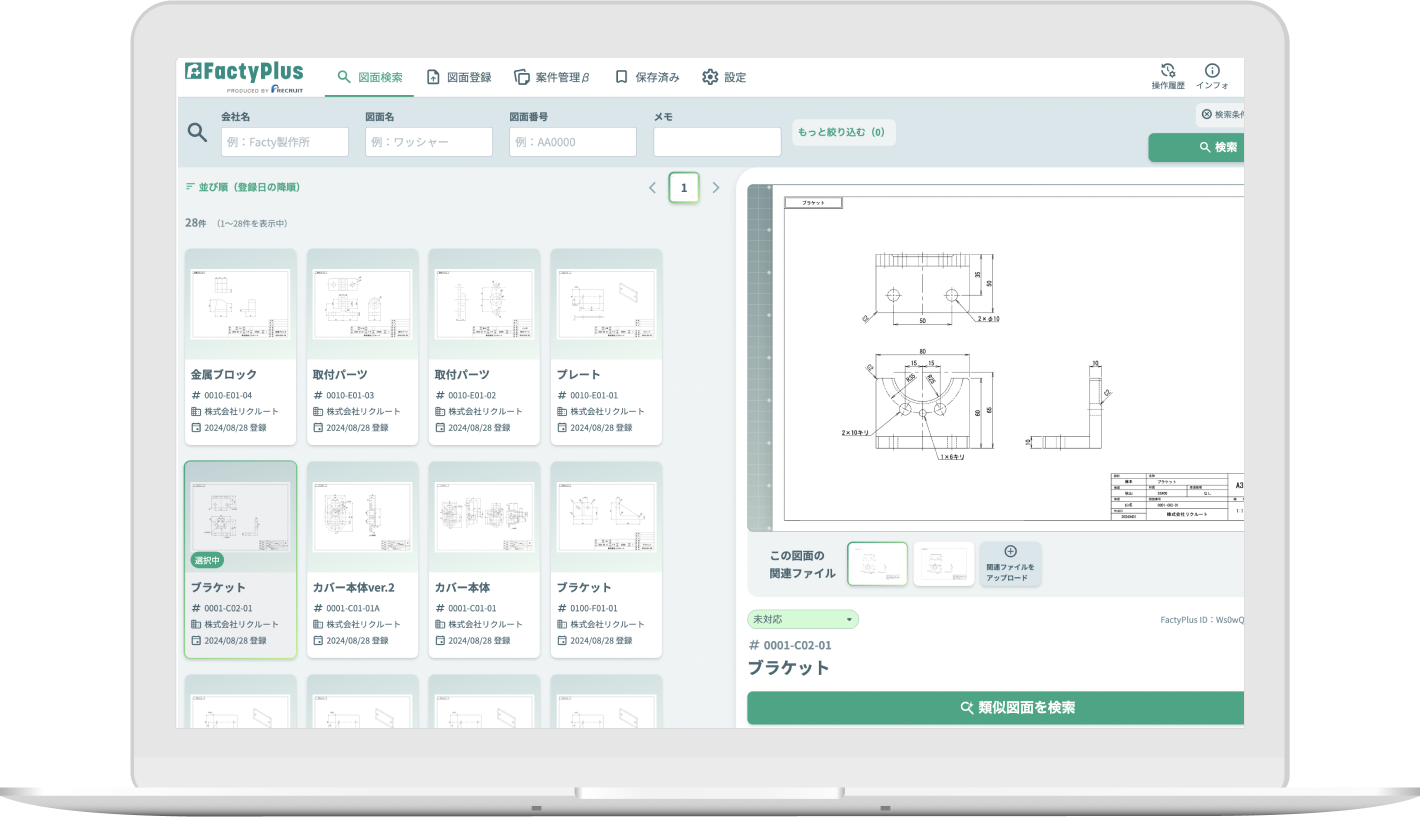Click the large bracket drawing preview
The width and height of the screenshot is (1420, 817).
coord(996,358)
